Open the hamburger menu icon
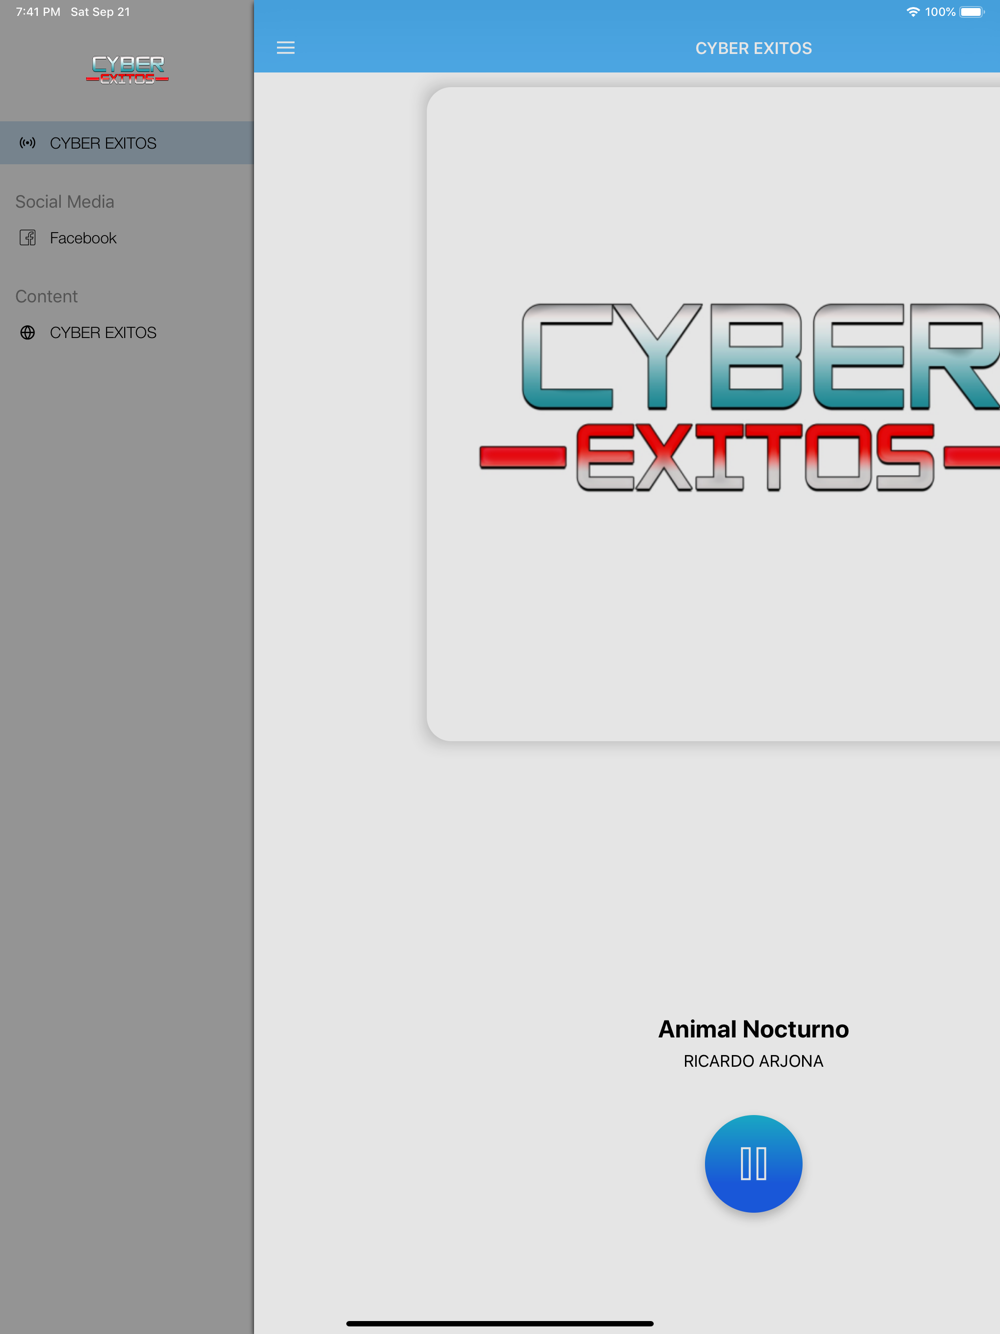This screenshot has width=1000, height=1334. pos(286,48)
